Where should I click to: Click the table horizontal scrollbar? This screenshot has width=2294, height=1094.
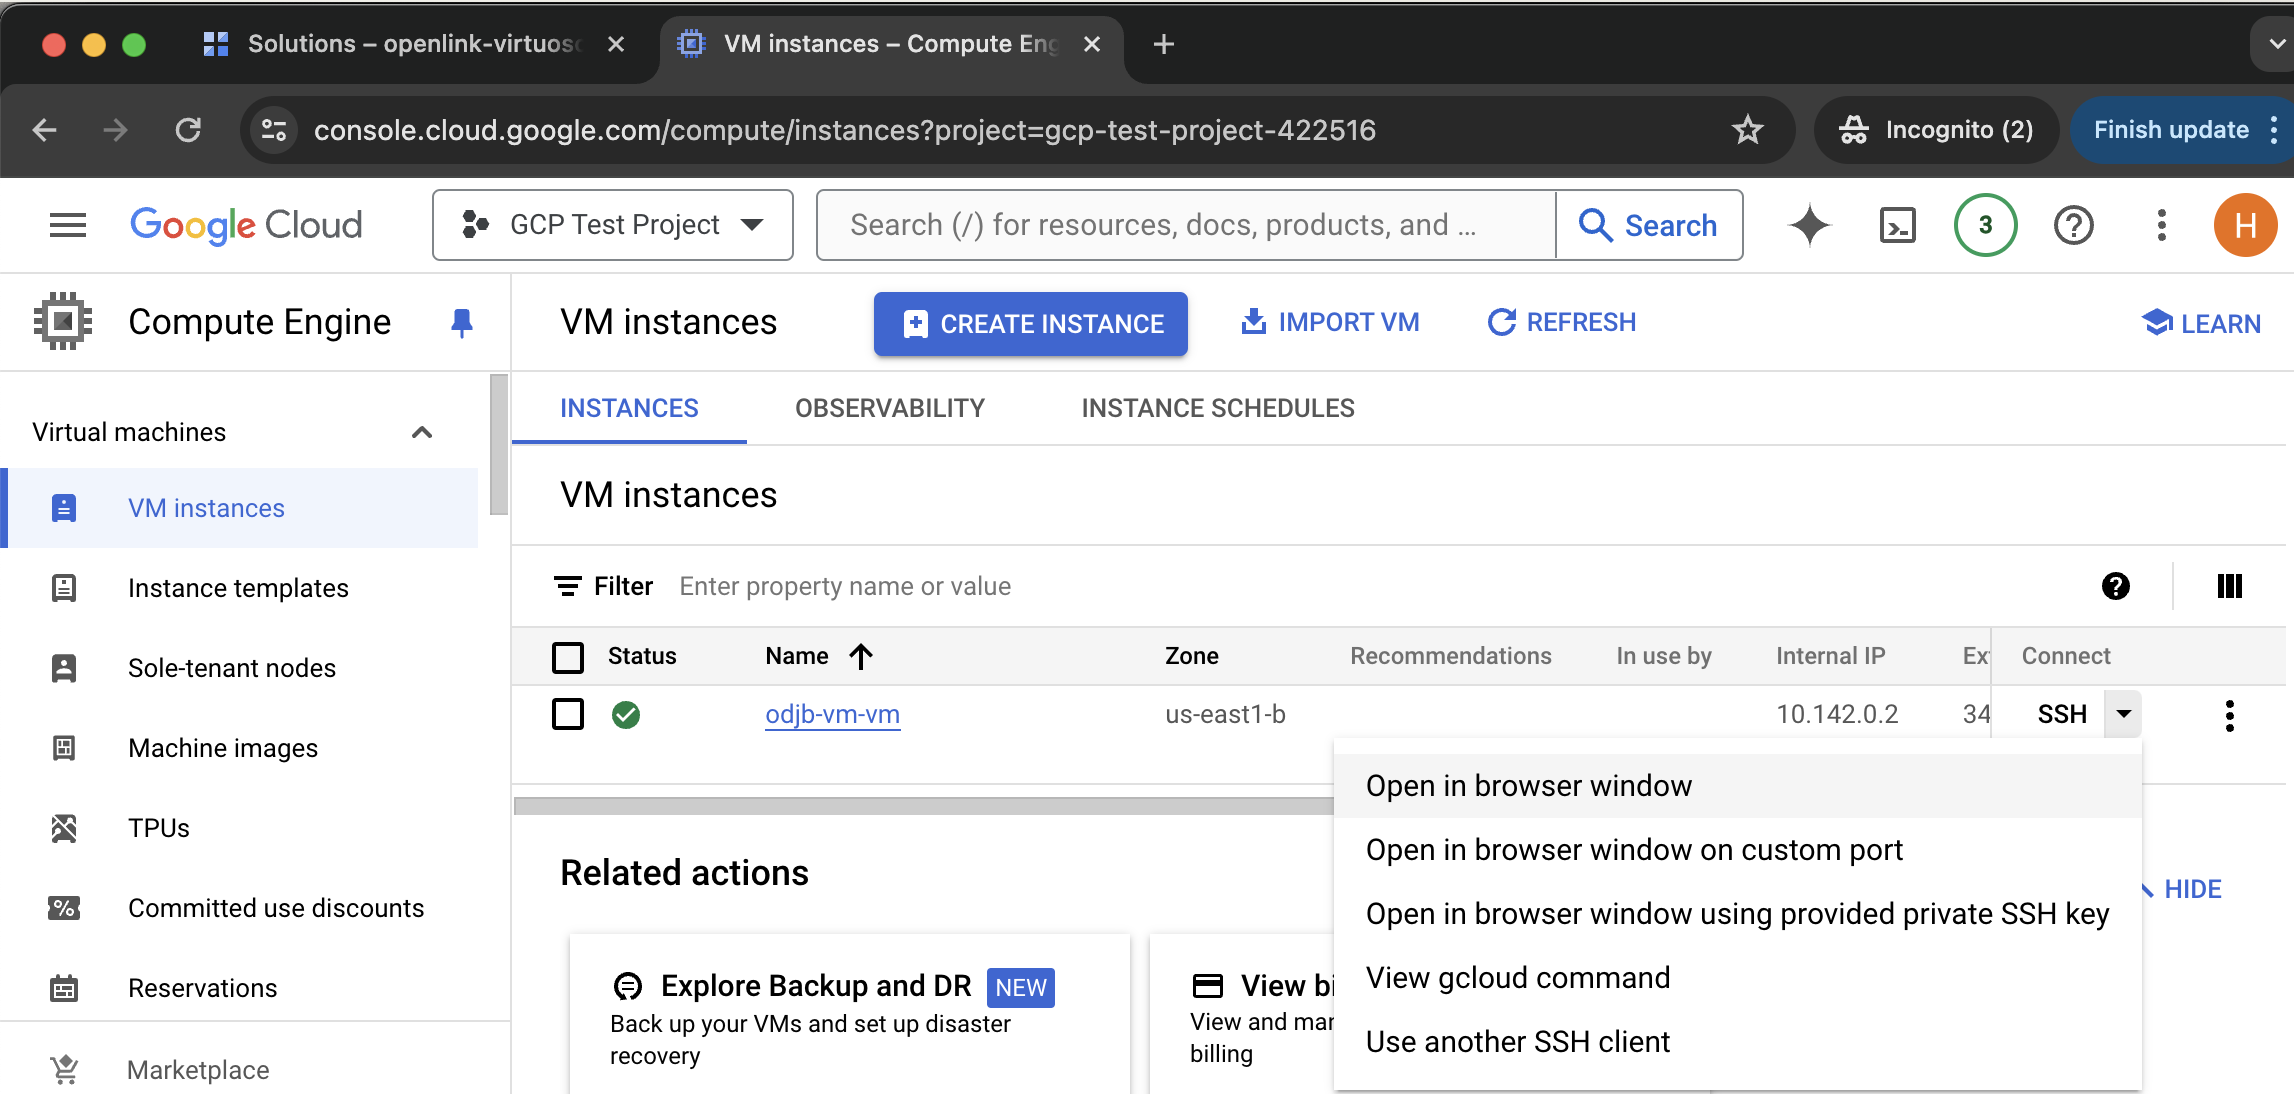point(923,806)
